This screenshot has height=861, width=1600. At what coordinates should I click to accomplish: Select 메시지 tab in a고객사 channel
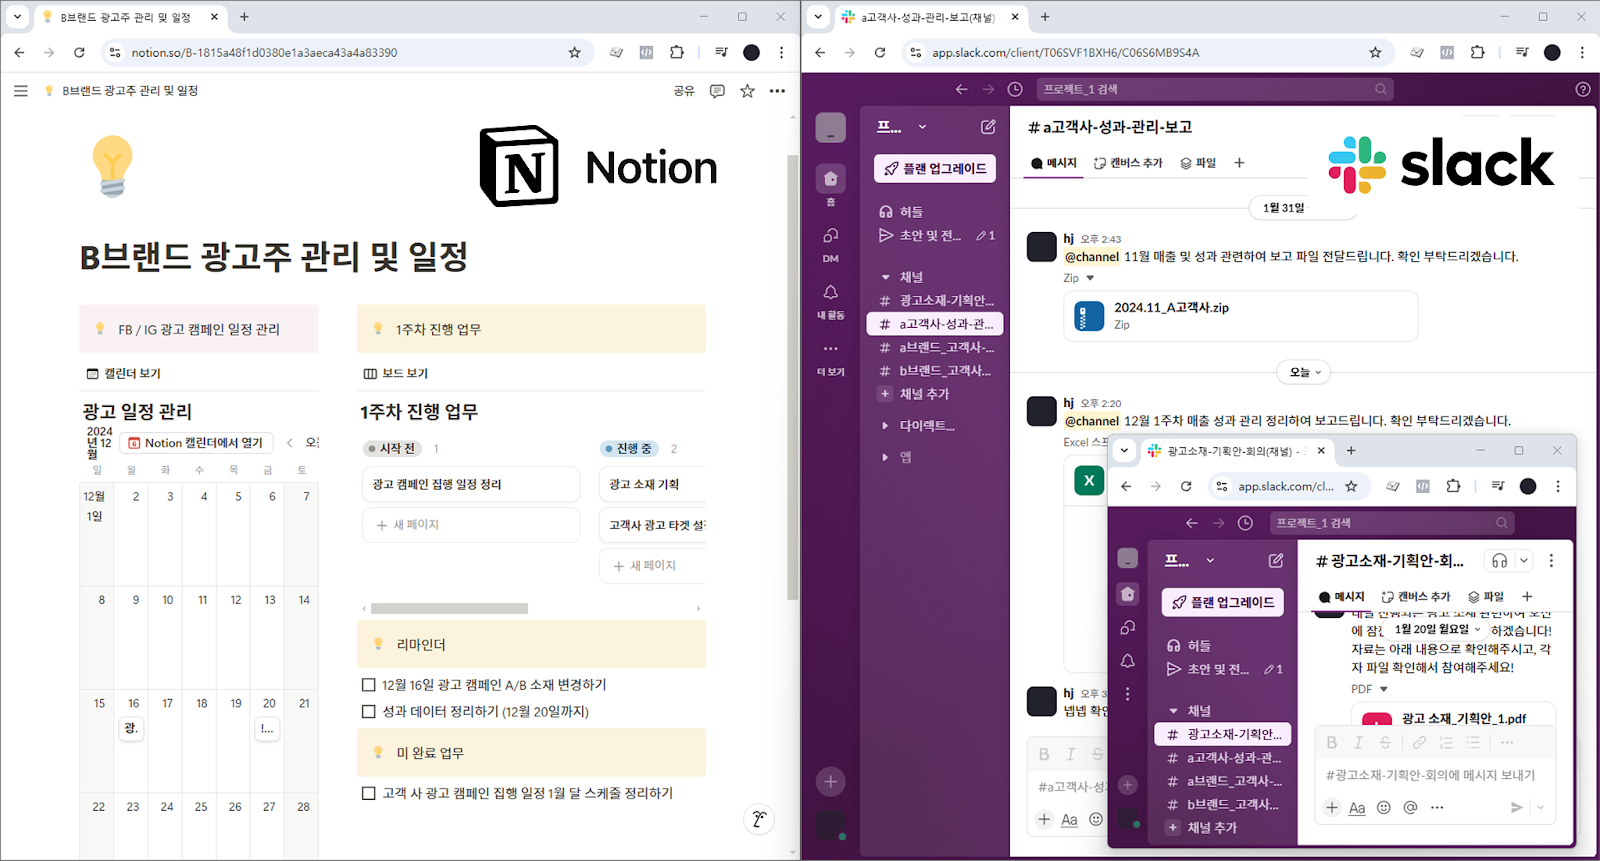click(1055, 163)
